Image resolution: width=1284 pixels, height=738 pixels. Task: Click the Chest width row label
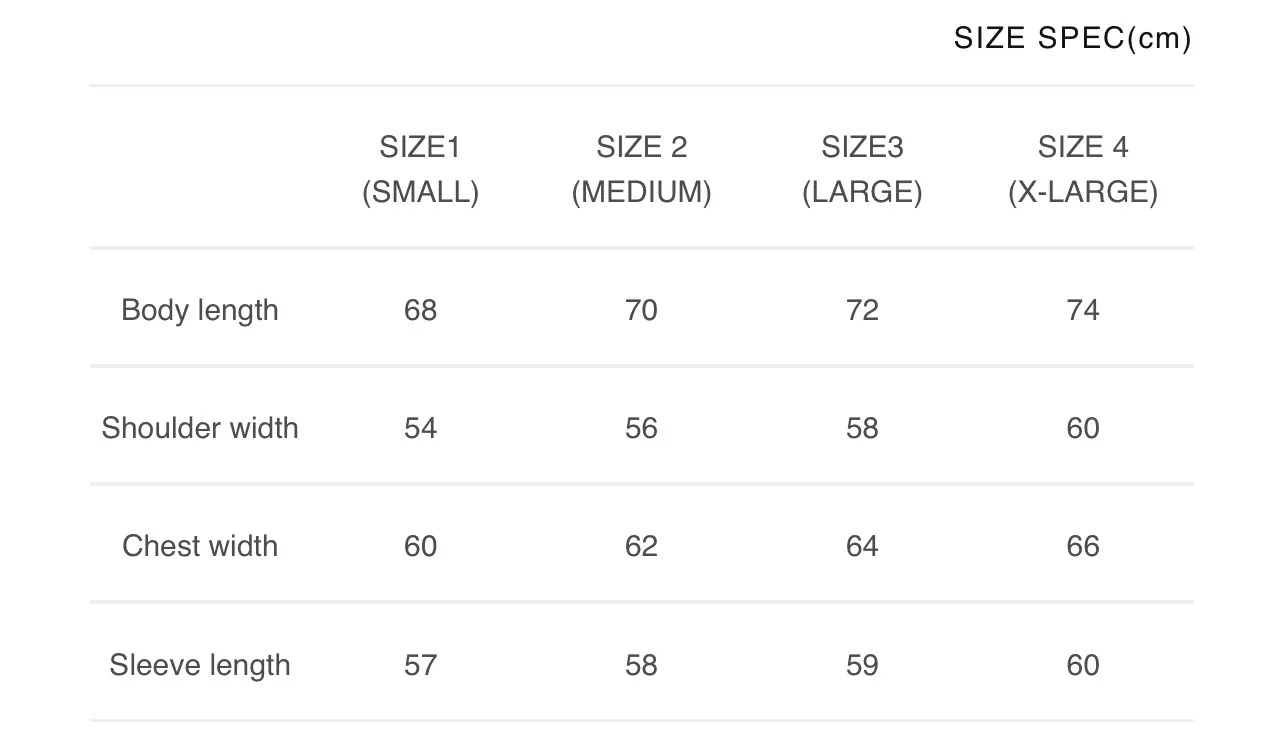tap(200, 546)
